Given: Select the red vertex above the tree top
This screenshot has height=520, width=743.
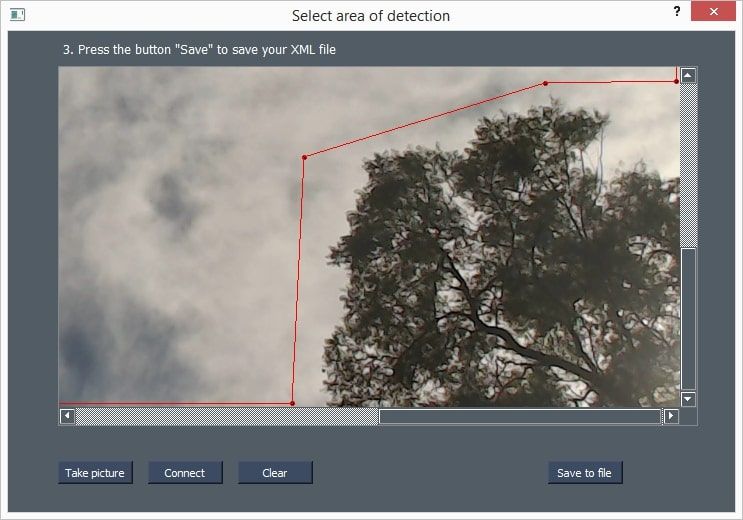Looking at the screenshot, I should point(545,83).
